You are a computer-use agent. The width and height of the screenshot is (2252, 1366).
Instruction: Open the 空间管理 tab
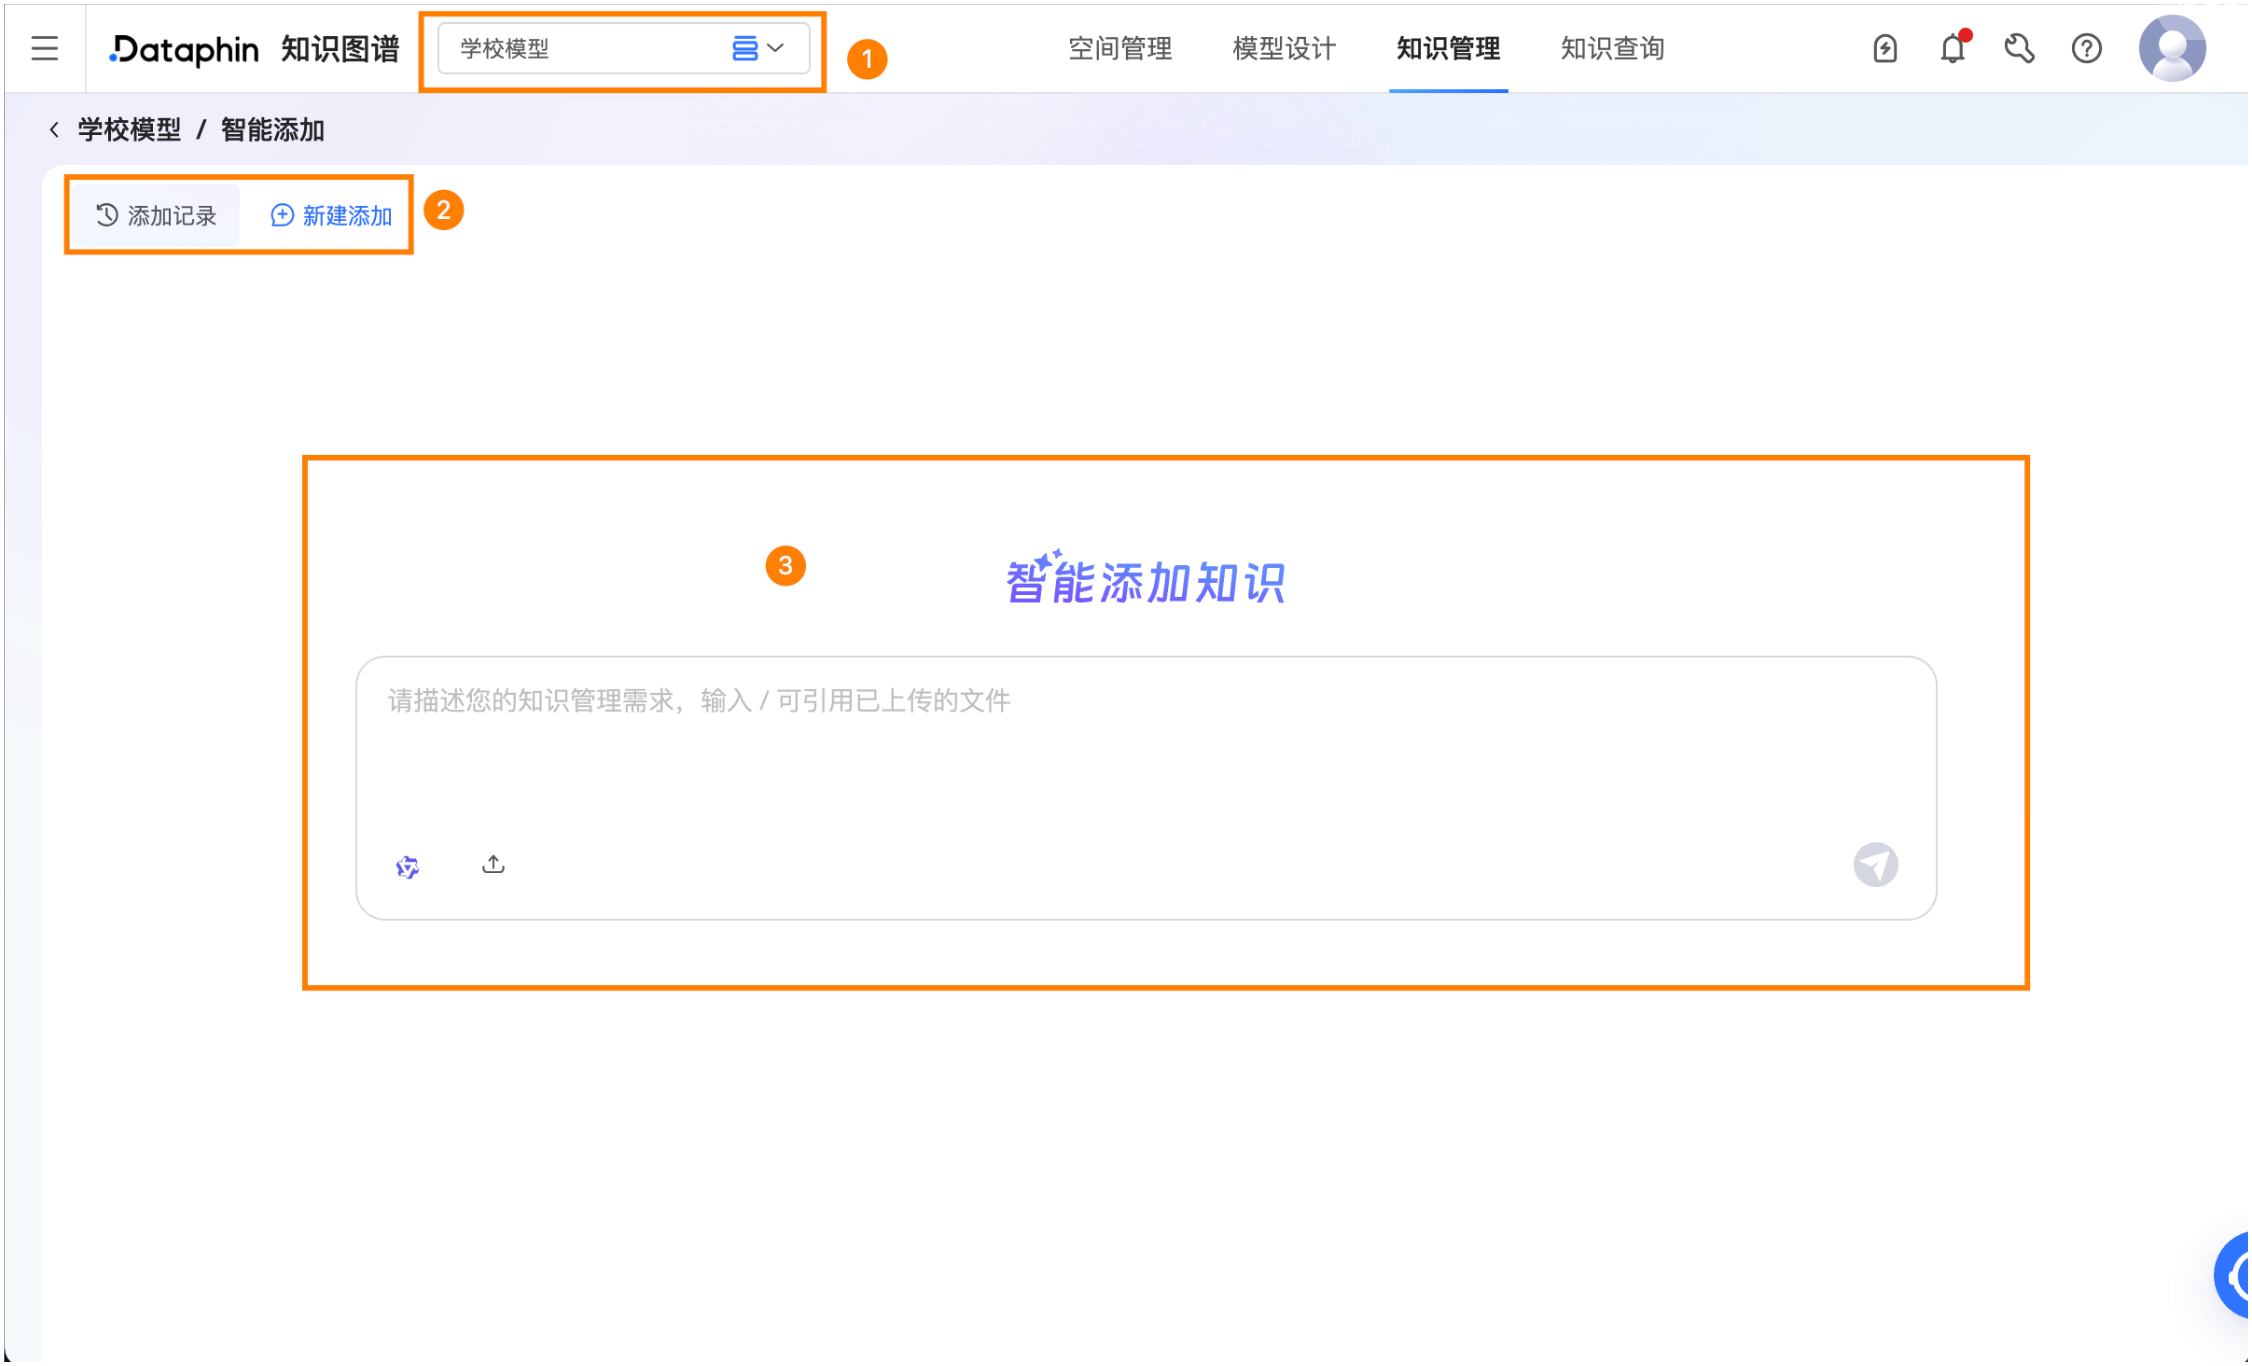(1121, 48)
